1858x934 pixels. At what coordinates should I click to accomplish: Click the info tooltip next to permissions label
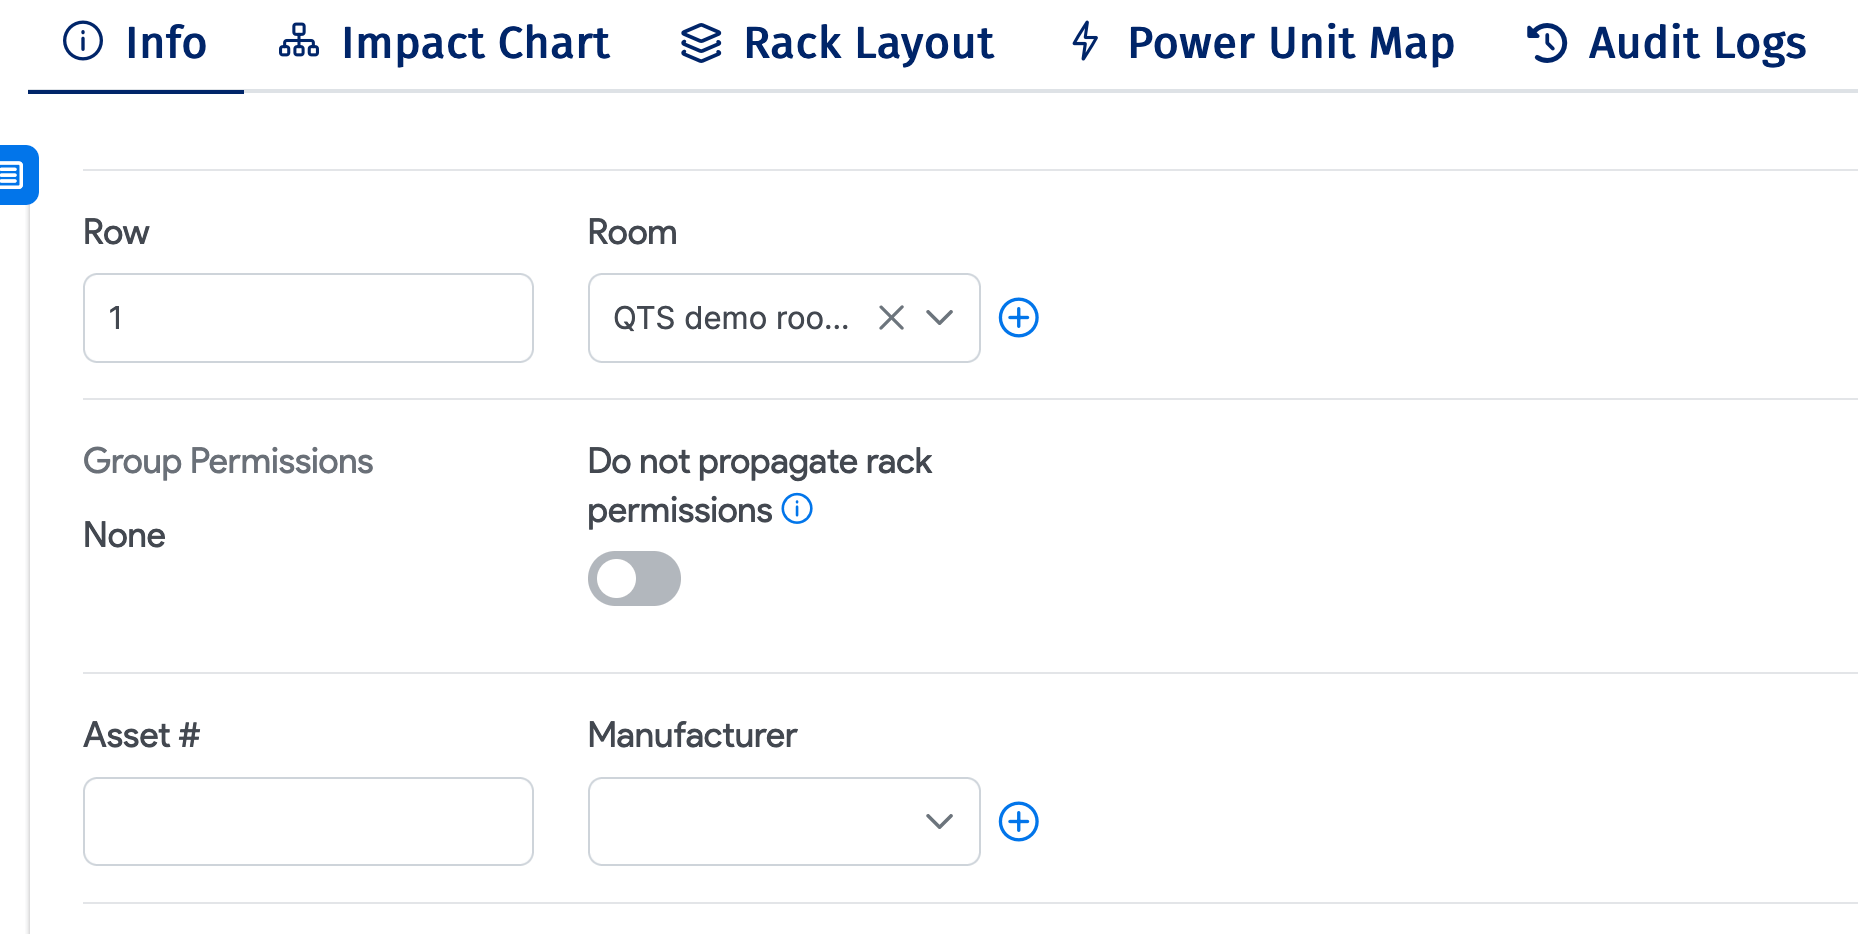[x=797, y=510]
